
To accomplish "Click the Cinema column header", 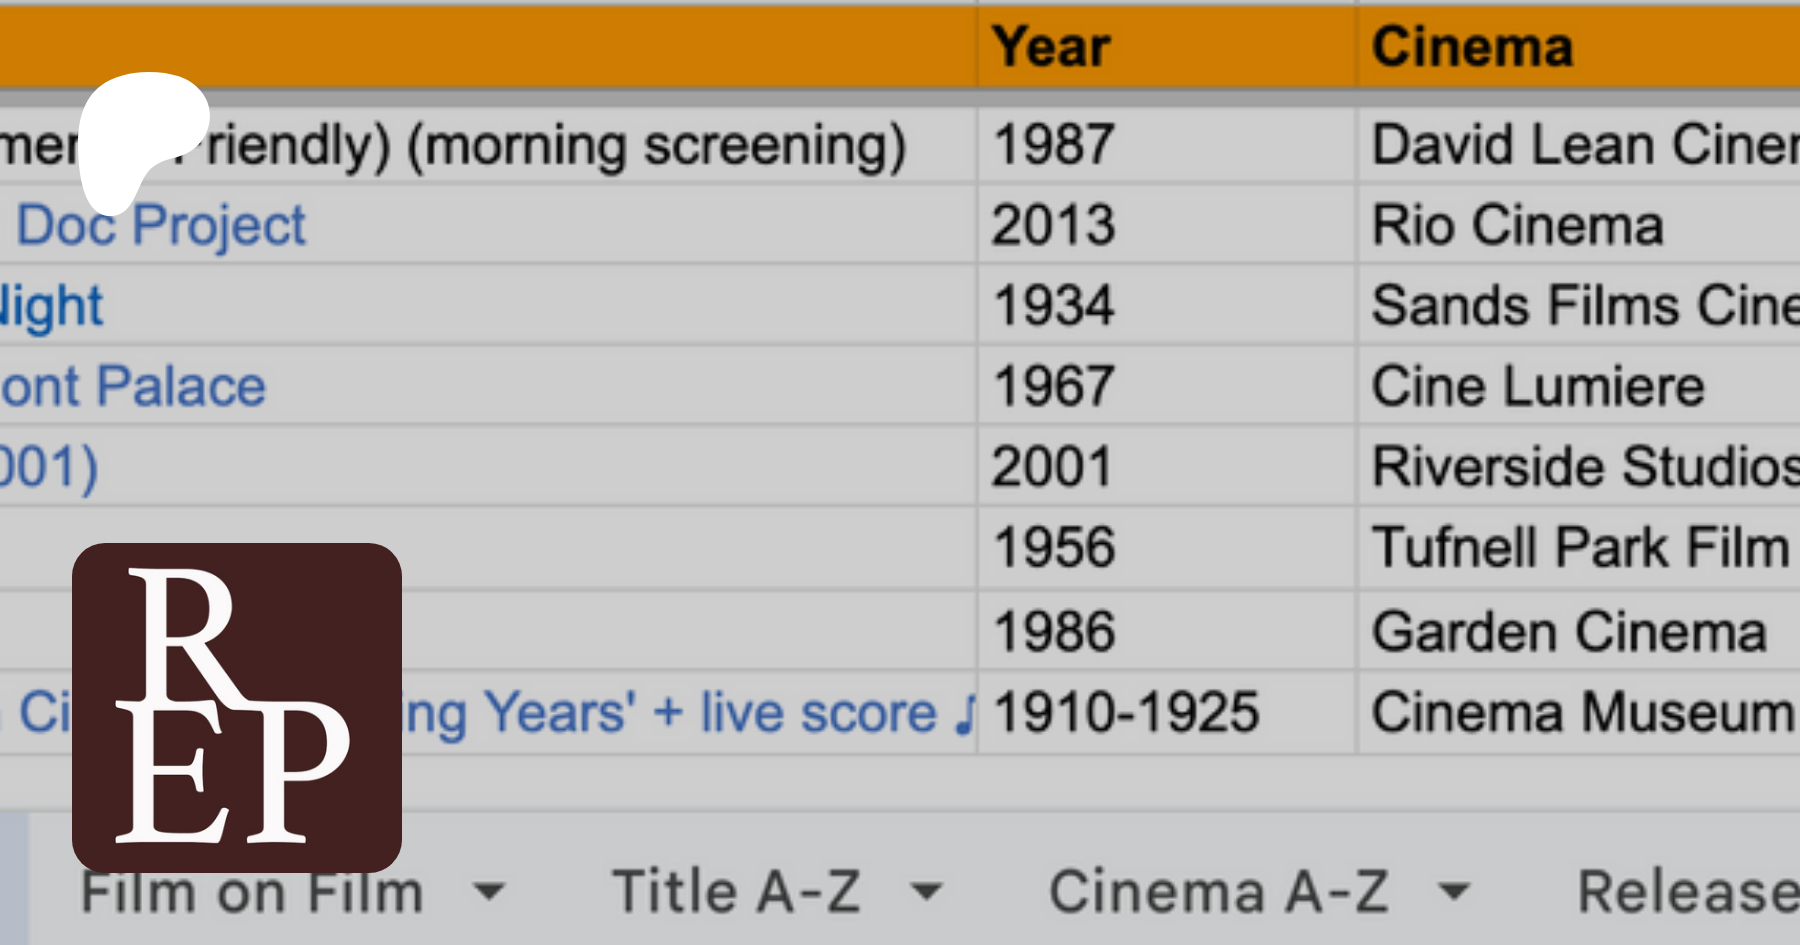I will (x=1472, y=47).
